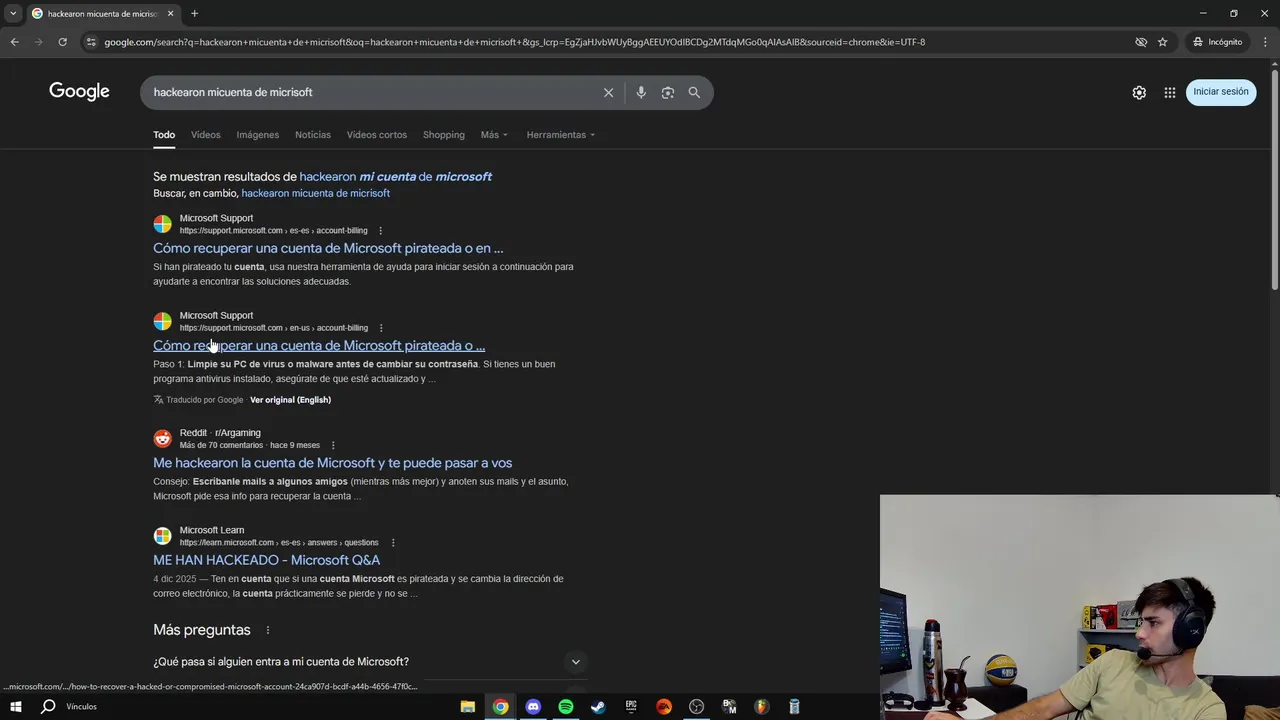
Task: Close the hackearon micuenta tab
Action: pyautogui.click(x=170, y=14)
